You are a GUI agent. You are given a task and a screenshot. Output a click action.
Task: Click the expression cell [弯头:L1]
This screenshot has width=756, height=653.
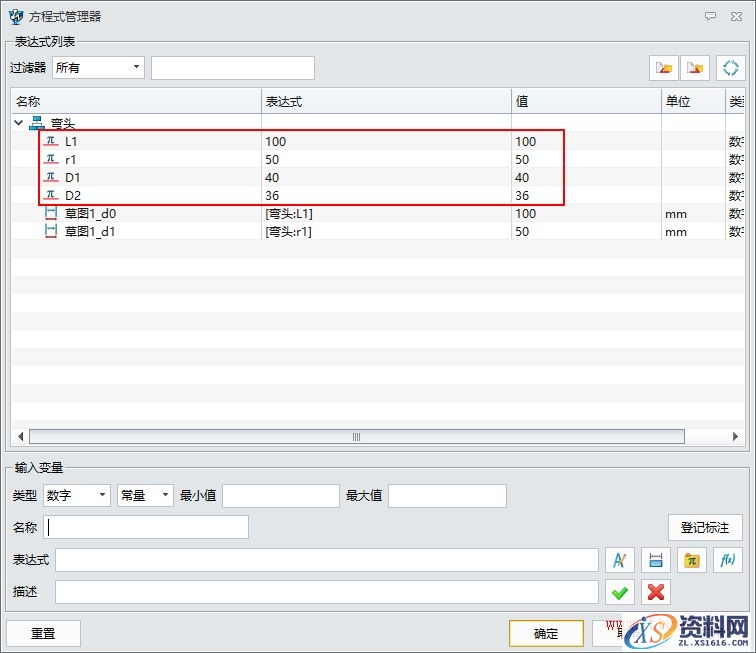pos(289,214)
